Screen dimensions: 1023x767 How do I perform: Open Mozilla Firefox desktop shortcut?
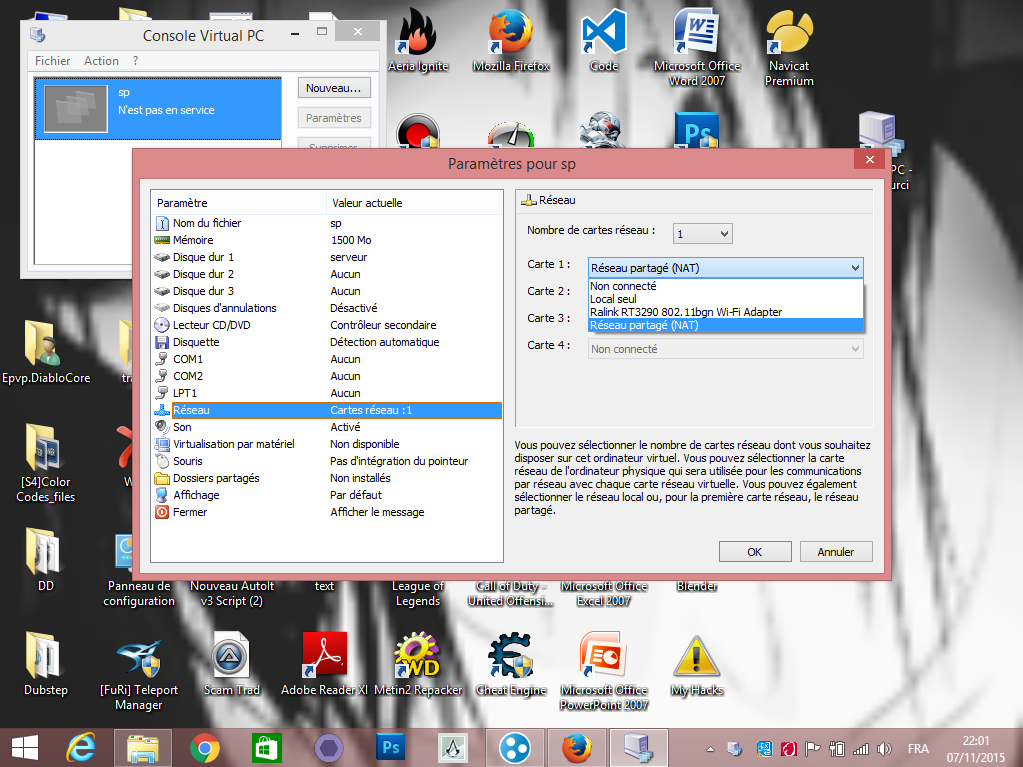tap(511, 40)
